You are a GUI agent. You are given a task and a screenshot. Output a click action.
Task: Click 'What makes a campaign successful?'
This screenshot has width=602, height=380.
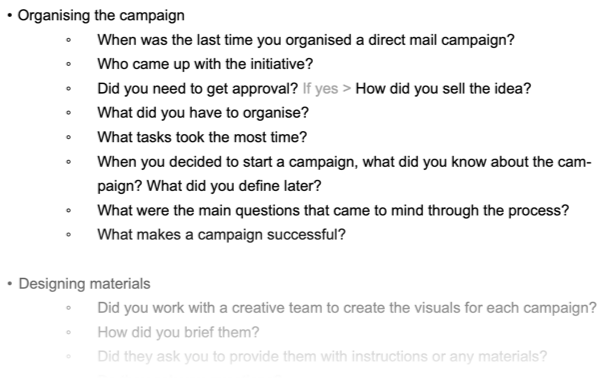222,235
